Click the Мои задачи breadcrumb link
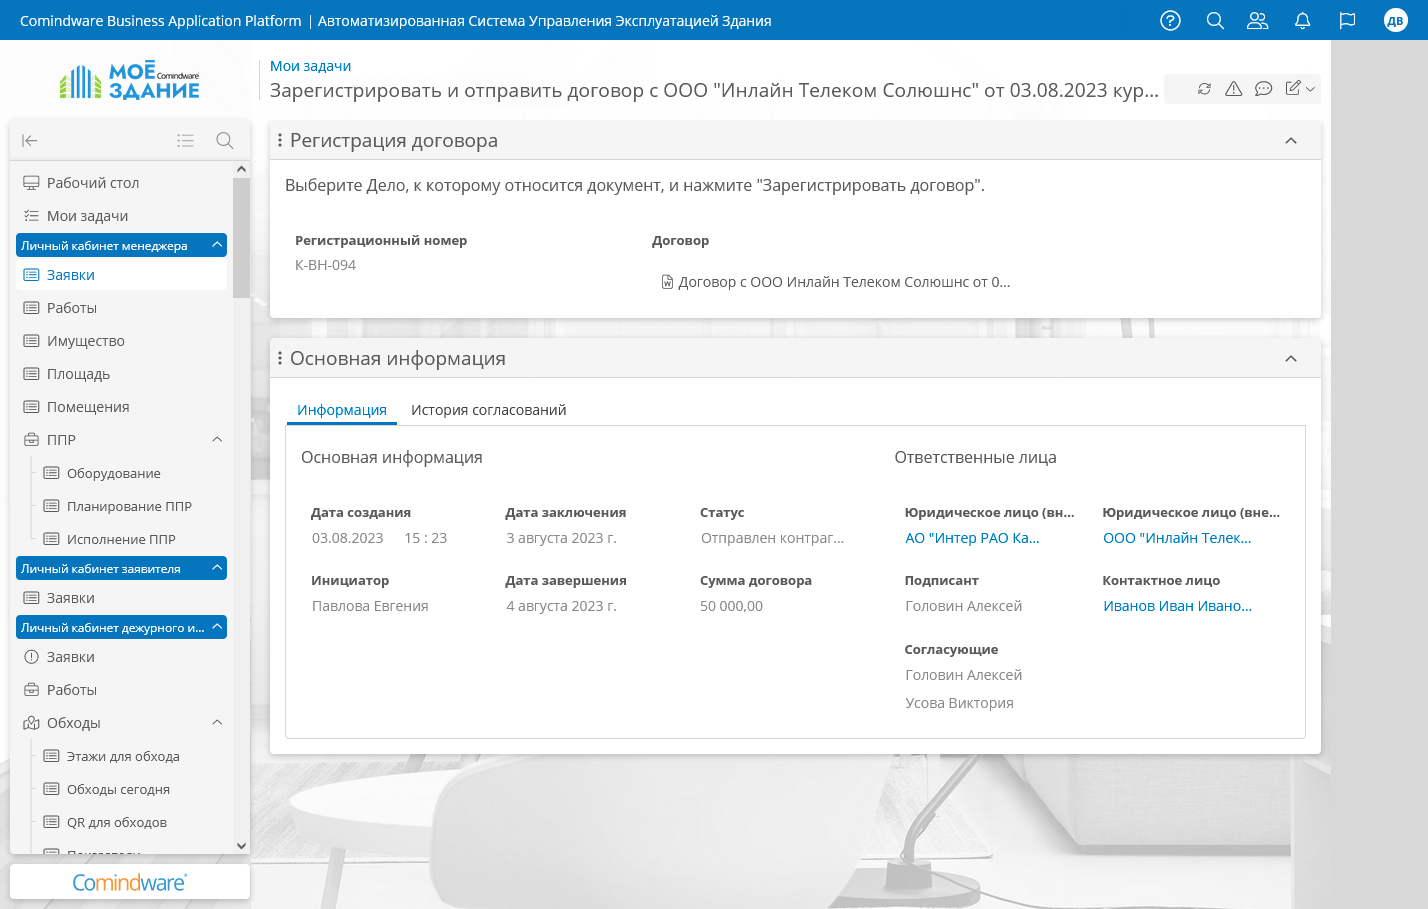 tap(310, 66)
